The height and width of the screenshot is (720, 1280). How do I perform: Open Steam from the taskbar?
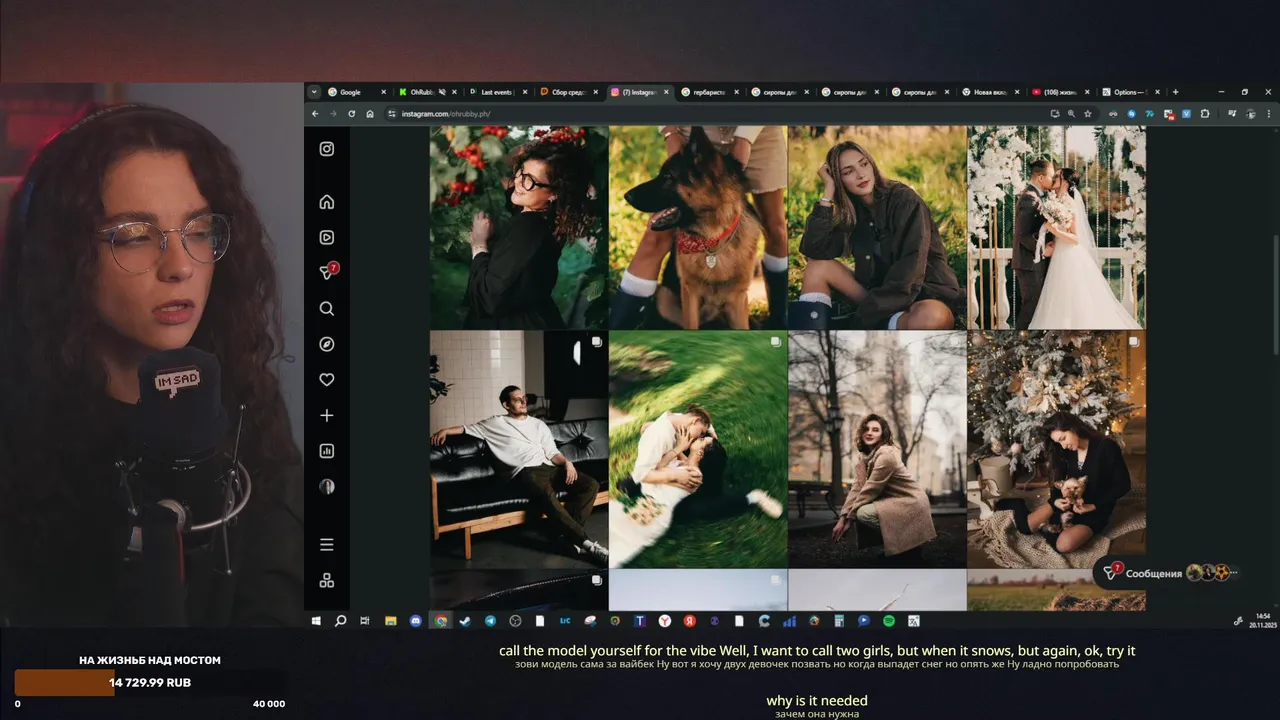tap(465, 621)
